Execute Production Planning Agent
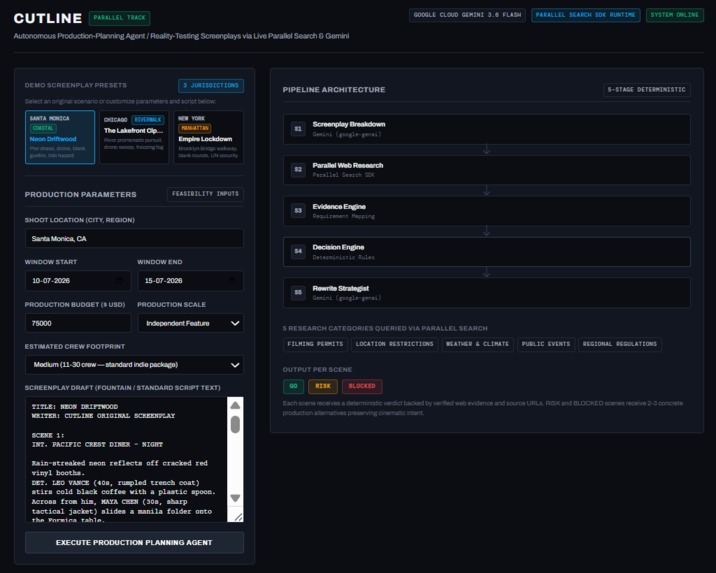This screenshot has width=716, height=573. click(134, 542)
